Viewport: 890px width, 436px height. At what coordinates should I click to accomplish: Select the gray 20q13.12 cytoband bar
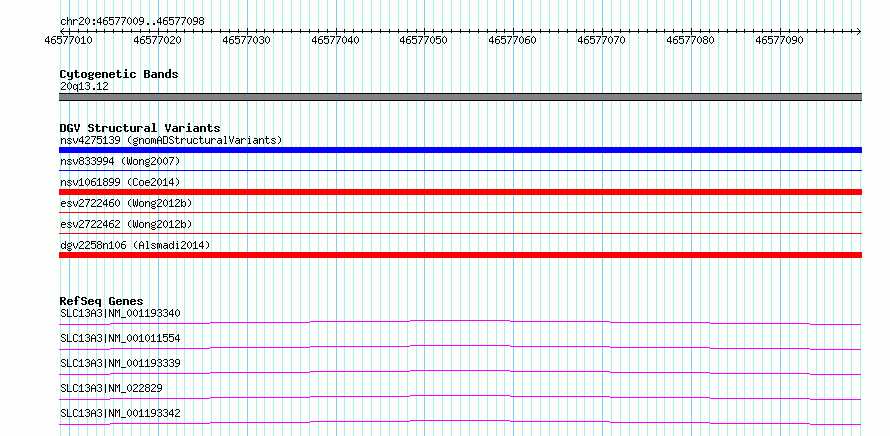(460, 97)
